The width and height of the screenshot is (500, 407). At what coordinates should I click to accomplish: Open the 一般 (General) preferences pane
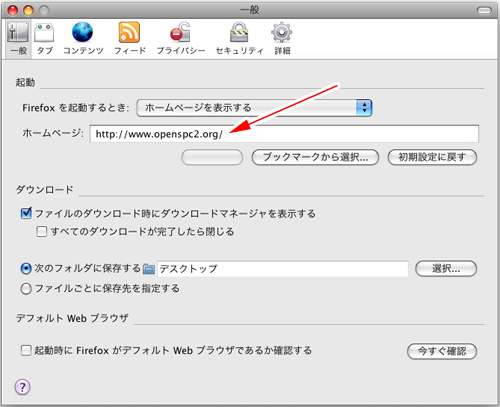(19, 39)
